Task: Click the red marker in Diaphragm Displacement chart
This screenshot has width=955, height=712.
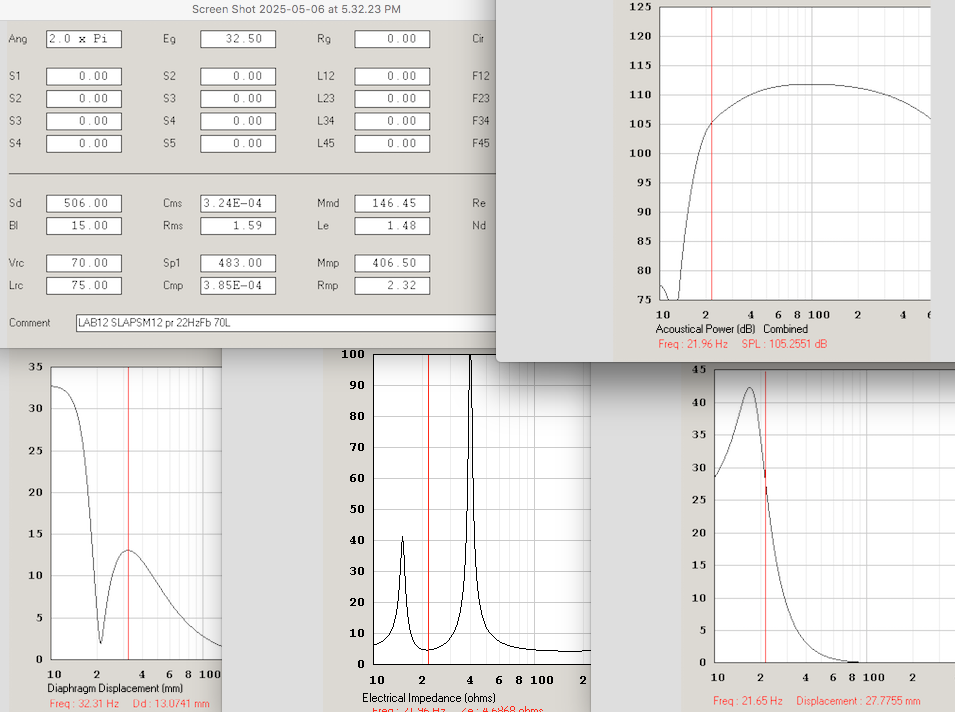Action: [x=128, y=513]
